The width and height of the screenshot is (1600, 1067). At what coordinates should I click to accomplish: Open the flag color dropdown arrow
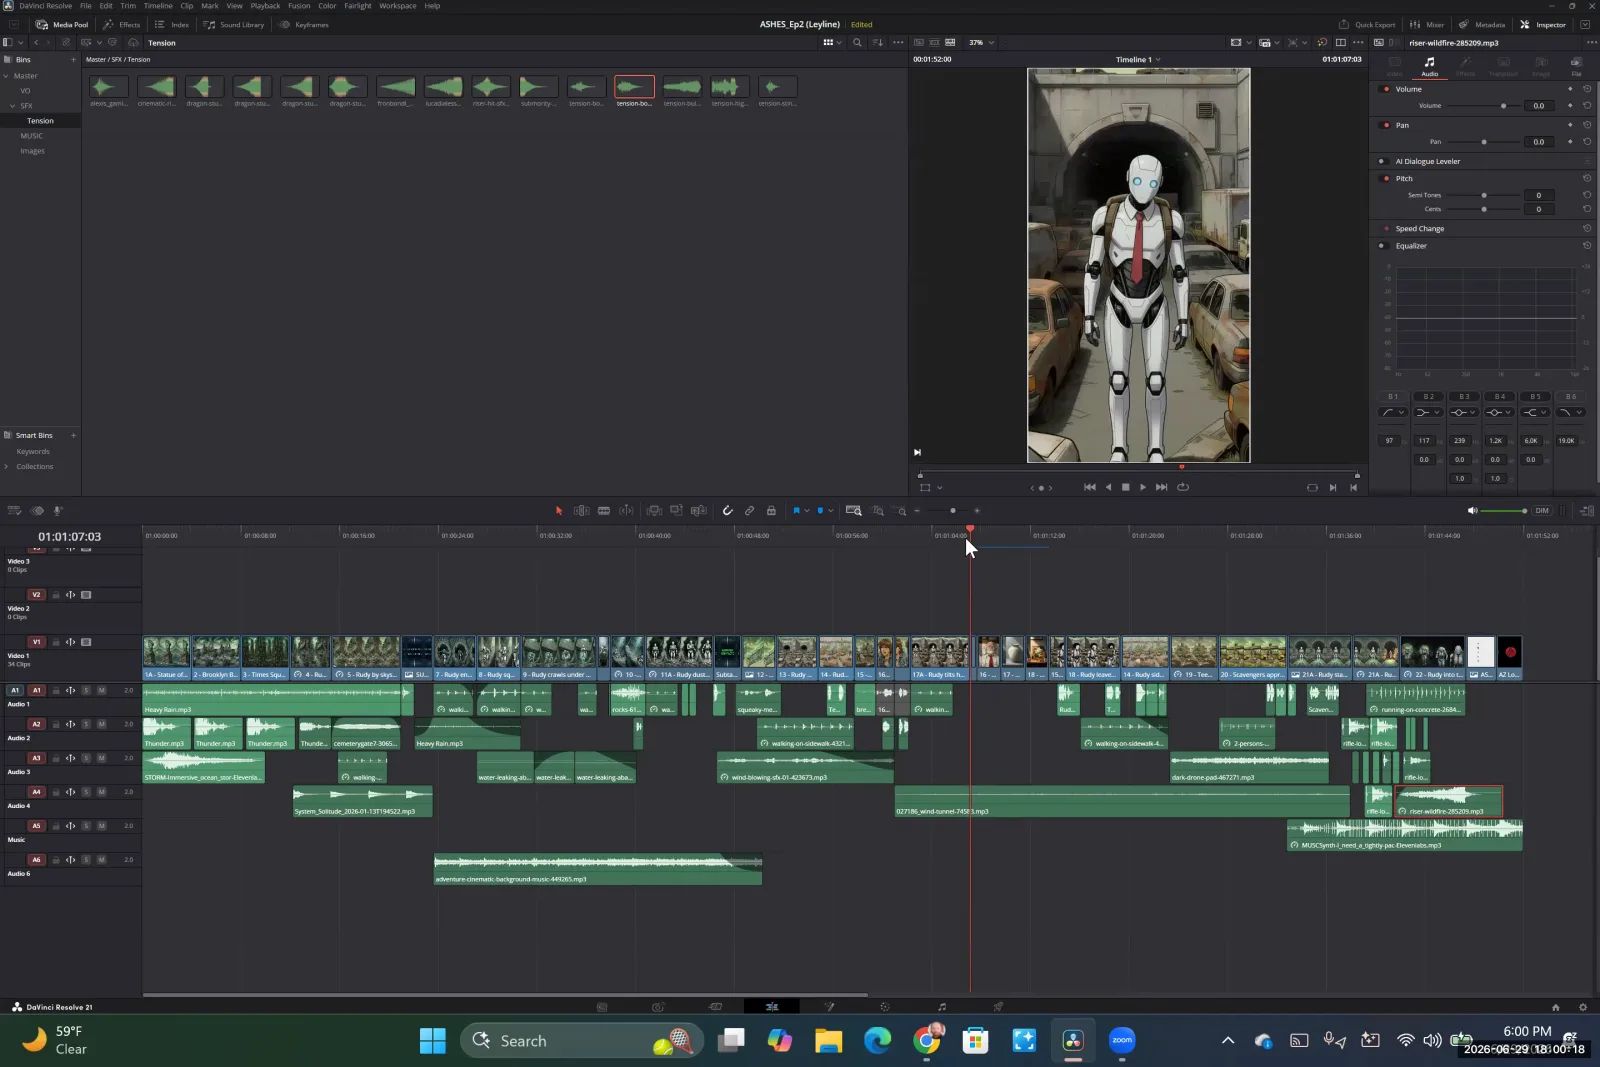coord(807,511)
